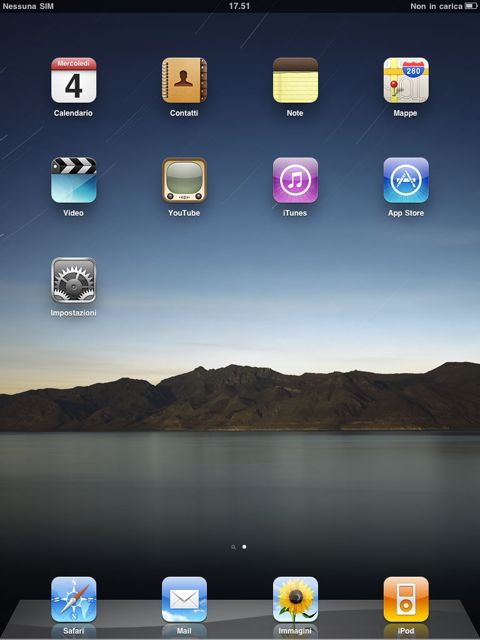The height and width of the screenshot is (640, 480).
Task: Open Mail from the dock
Action: point(184,599)
